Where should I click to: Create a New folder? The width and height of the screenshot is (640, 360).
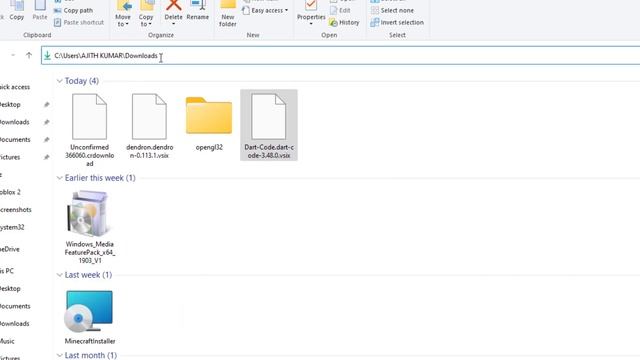click(x=228, y=14)
